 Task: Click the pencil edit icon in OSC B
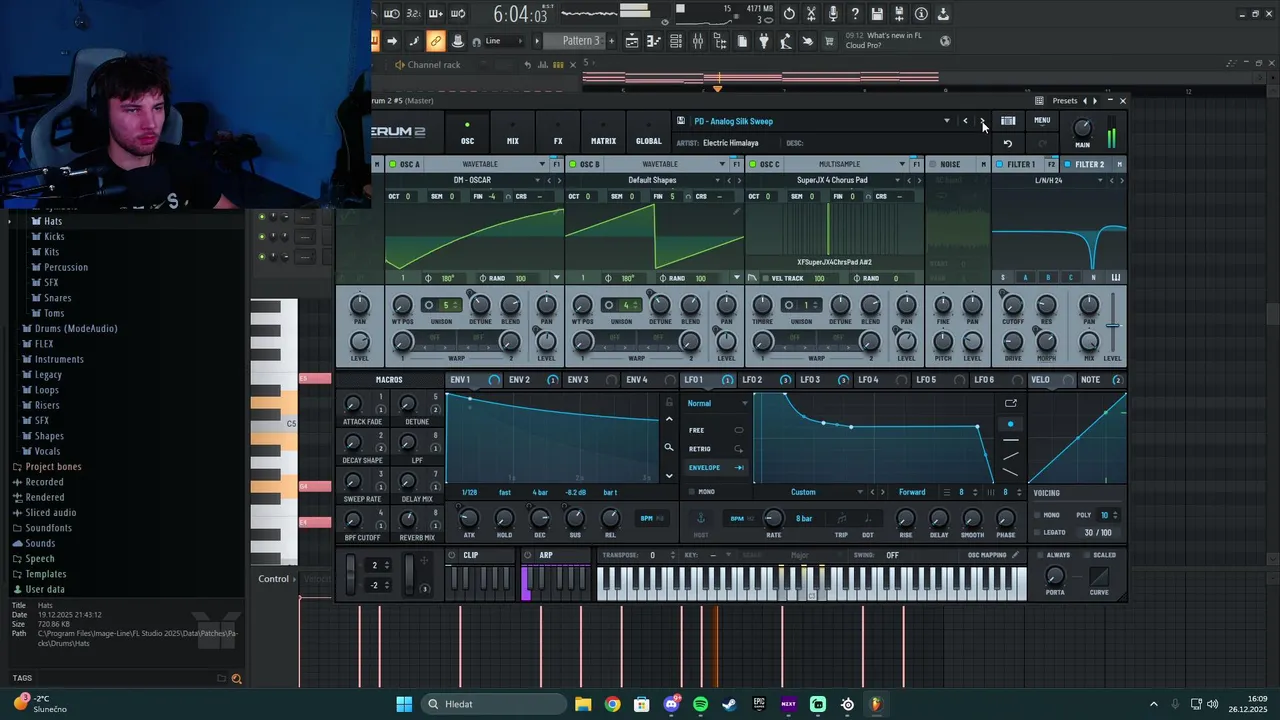click(737, 212)
